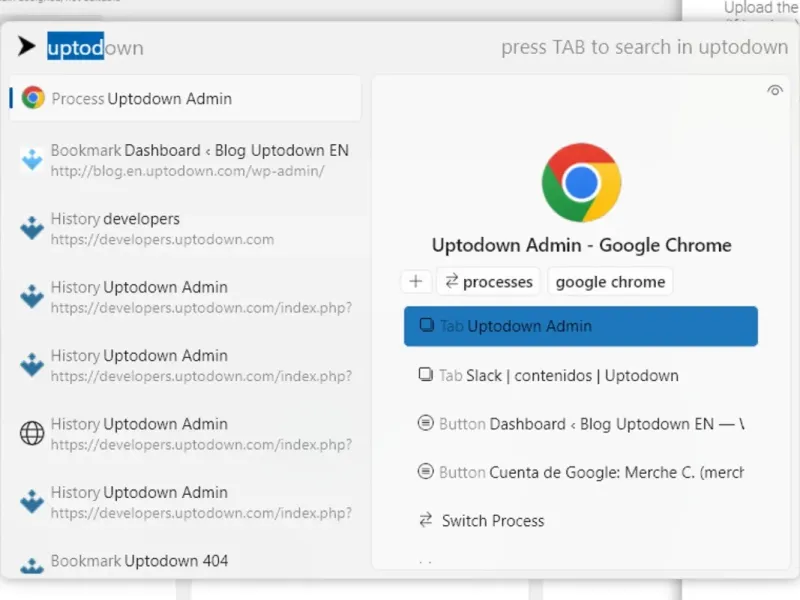The image size is (800, 600).
Task: Click the press TAB to search in uptodown hint
Action: tap(644, 47)
